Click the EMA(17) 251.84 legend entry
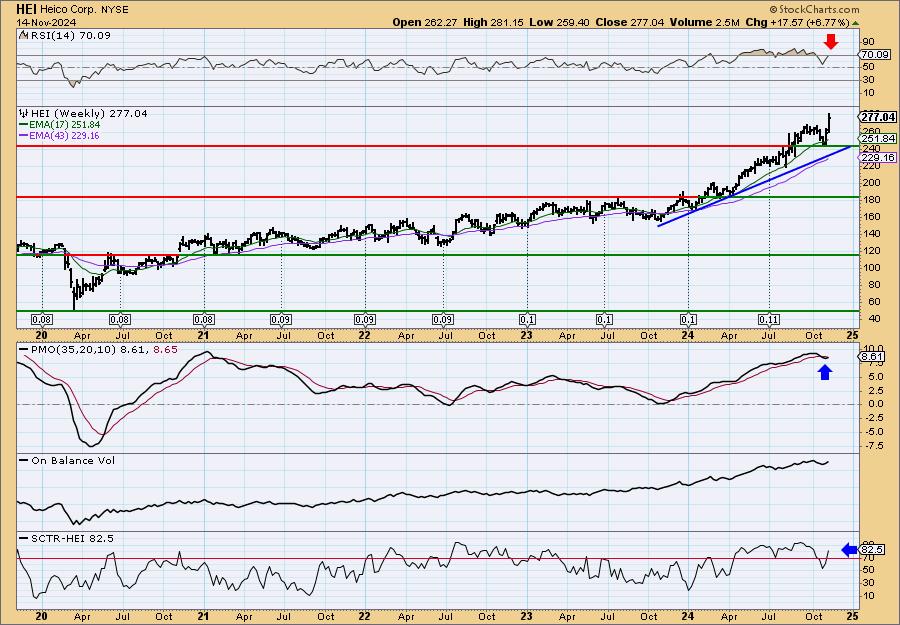Screen dimensions: 900x625 64,125
